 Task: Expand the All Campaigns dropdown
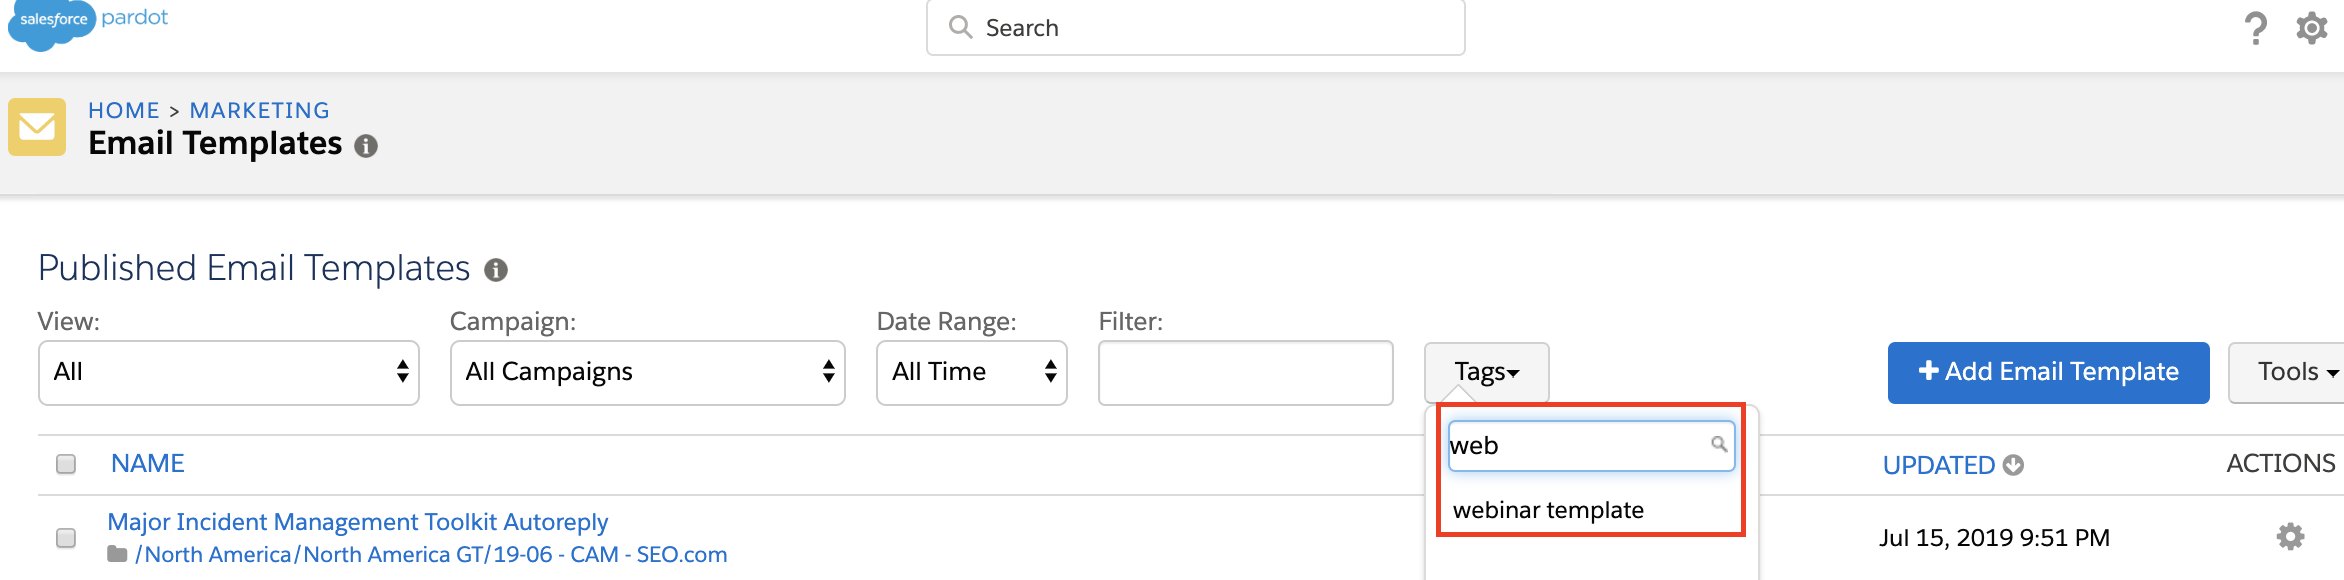(647, 372)
